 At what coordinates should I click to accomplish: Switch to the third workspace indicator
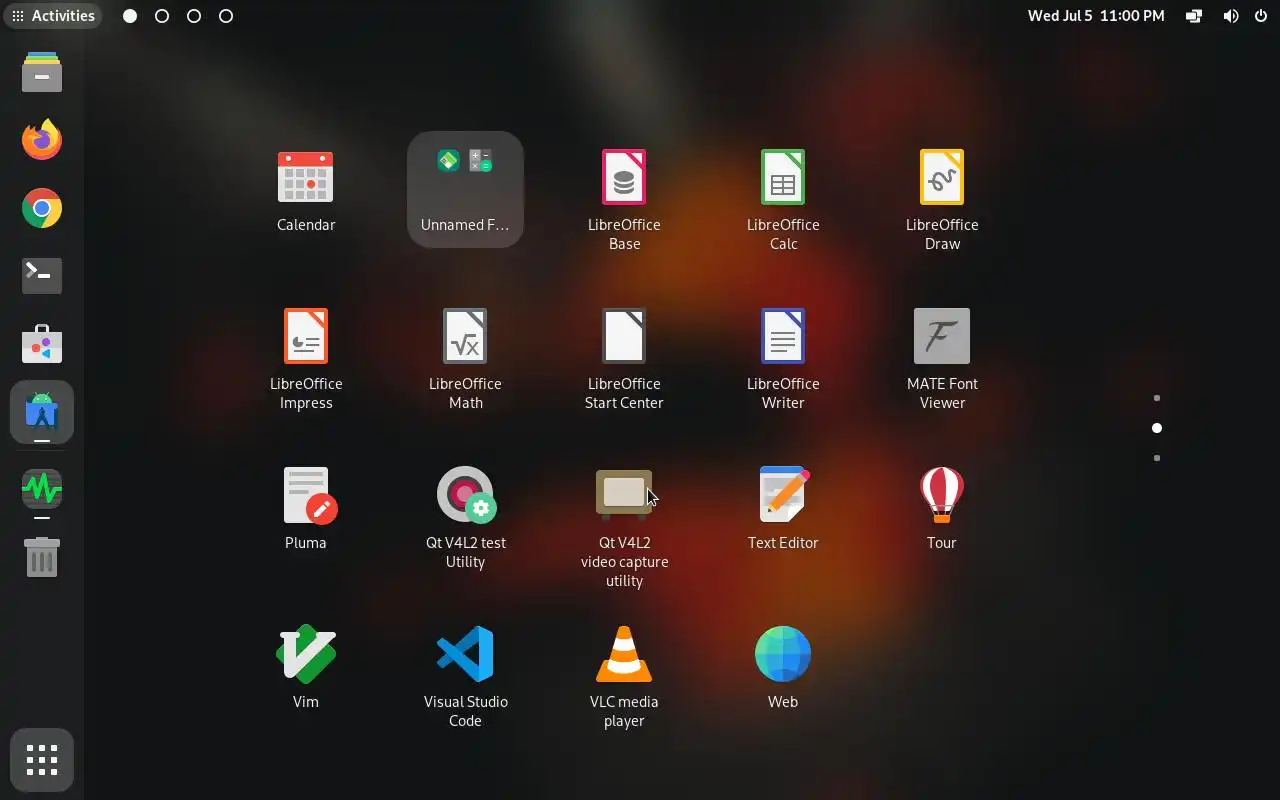click(x=194, y=16)
